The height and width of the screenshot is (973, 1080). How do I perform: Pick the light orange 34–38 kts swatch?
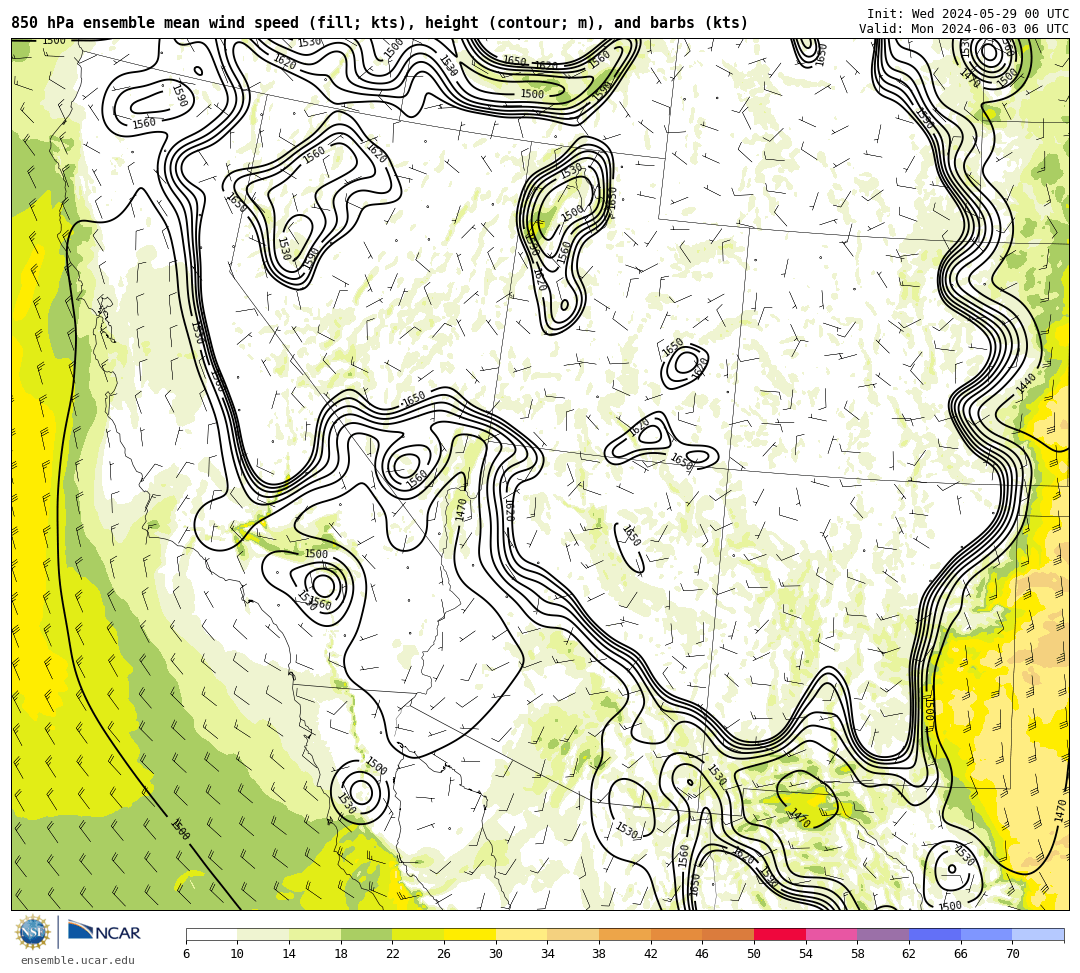point(573,934)
